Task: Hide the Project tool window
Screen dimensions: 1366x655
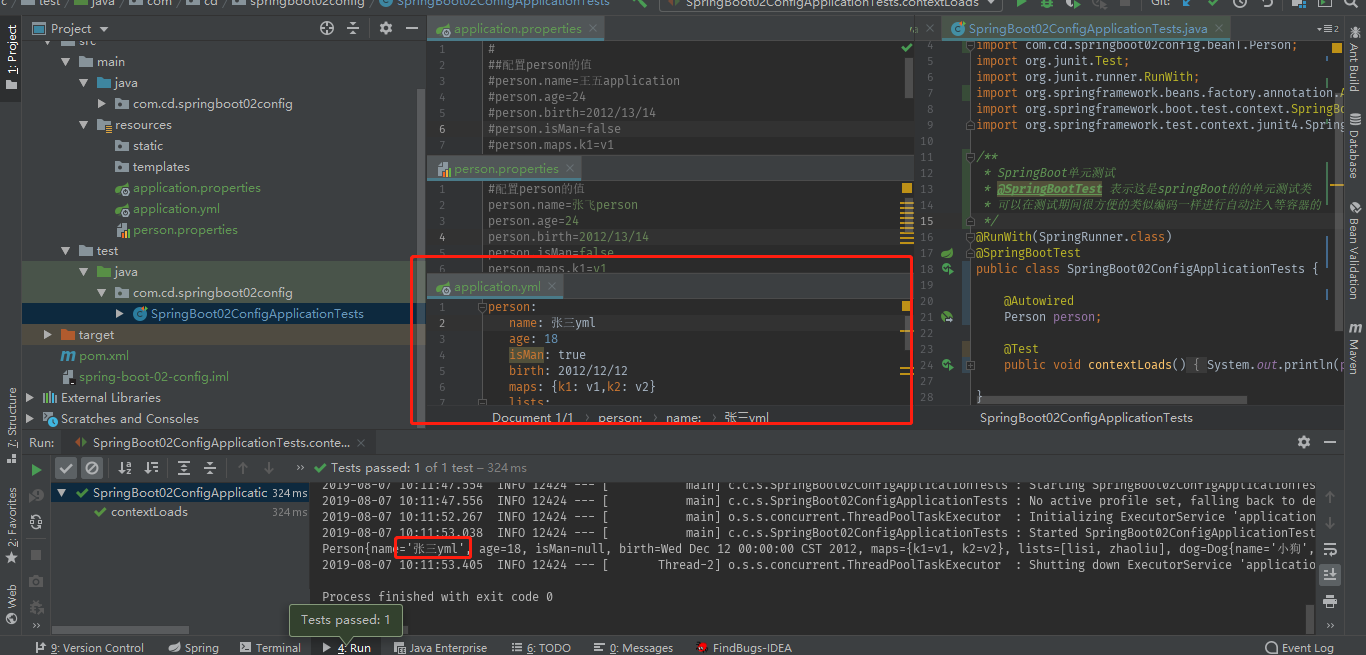Action: (413, 29)
